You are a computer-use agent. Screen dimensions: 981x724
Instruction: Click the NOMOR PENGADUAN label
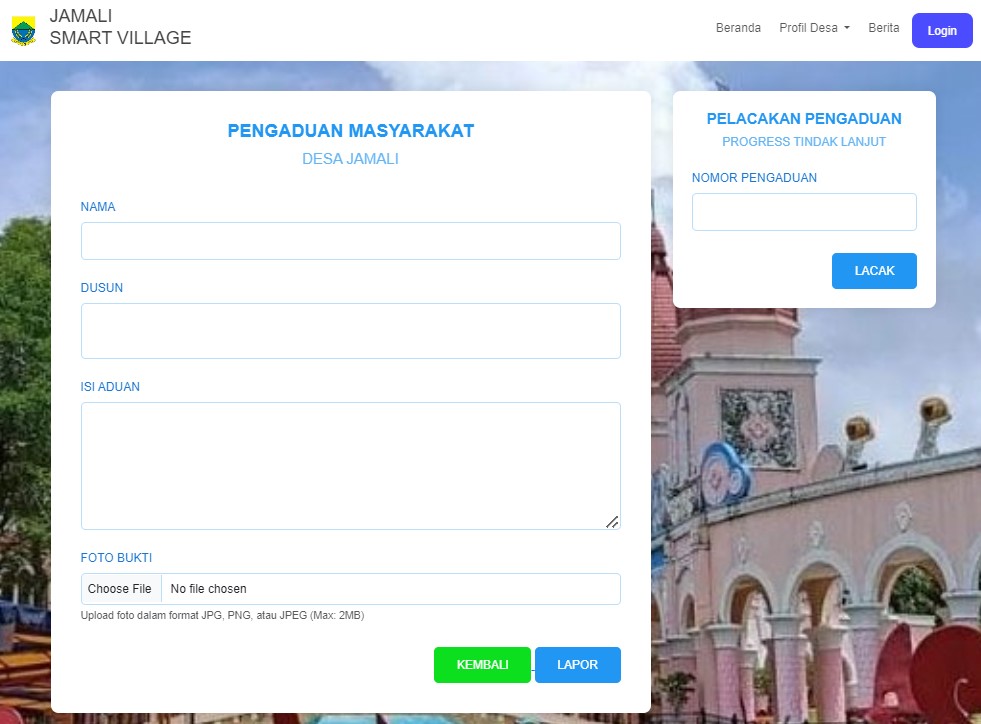point(754,178)
